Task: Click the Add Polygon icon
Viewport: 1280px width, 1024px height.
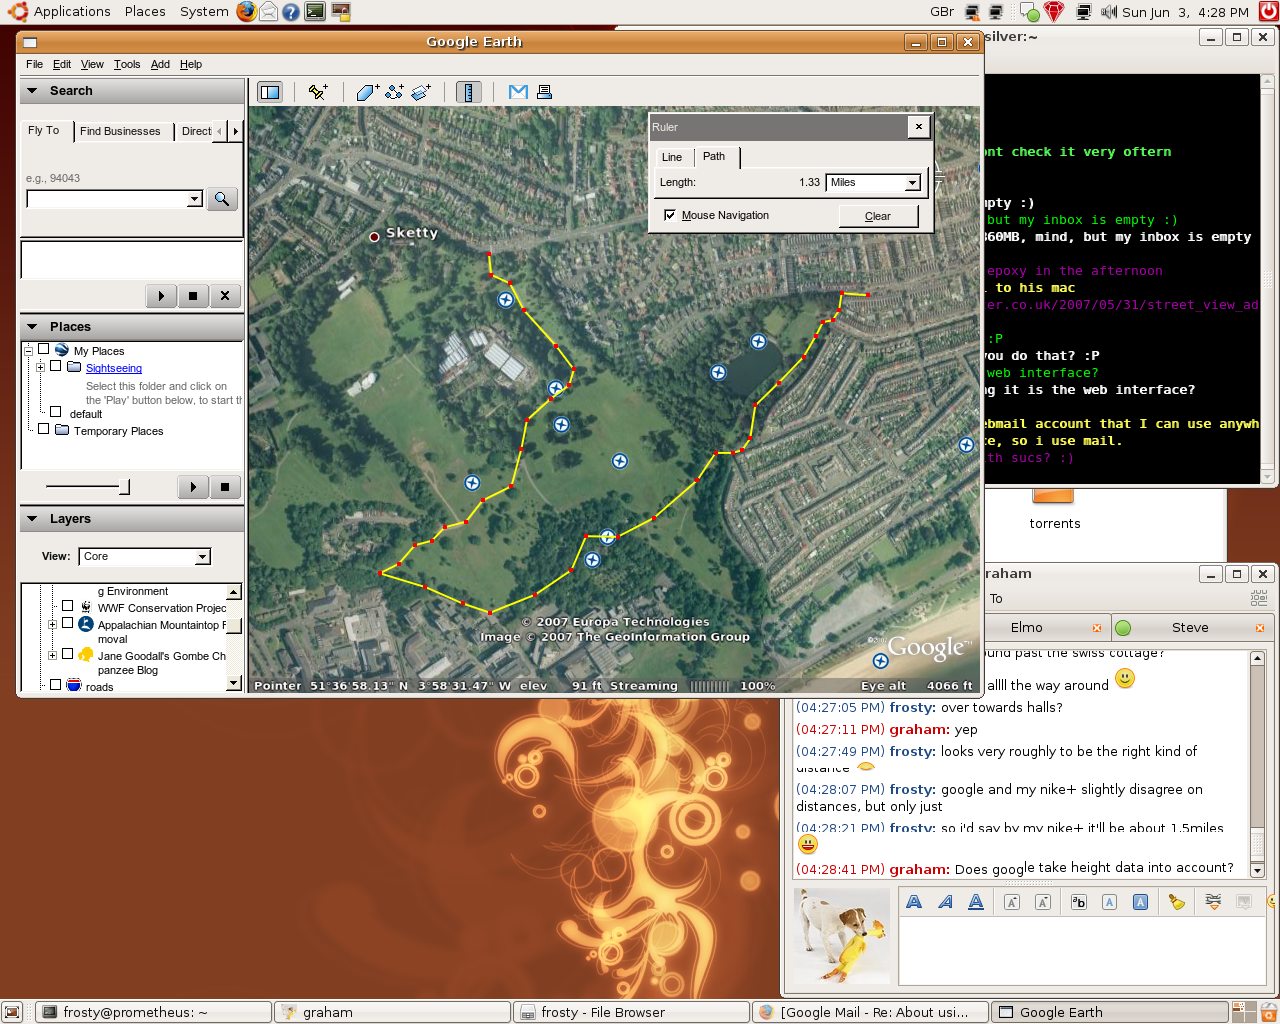Action: coord(367,92)
